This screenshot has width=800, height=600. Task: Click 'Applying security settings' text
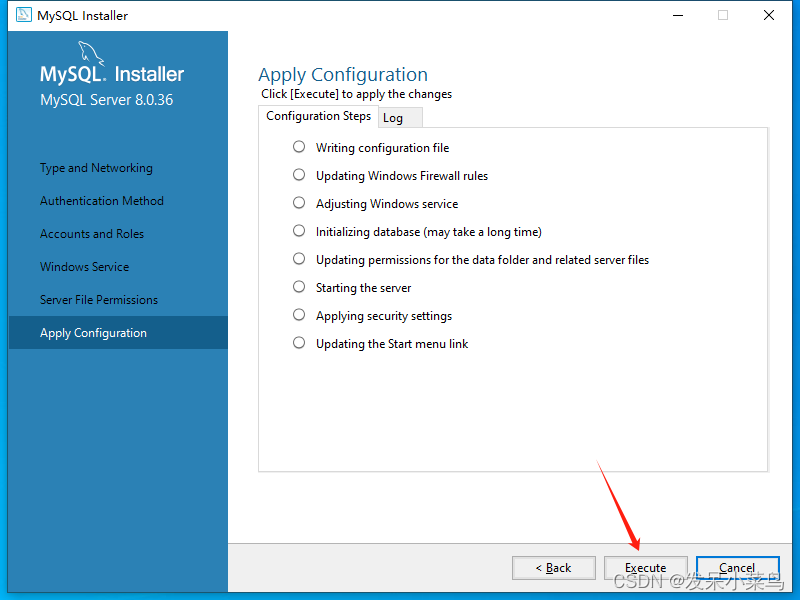tap(384, 316)
